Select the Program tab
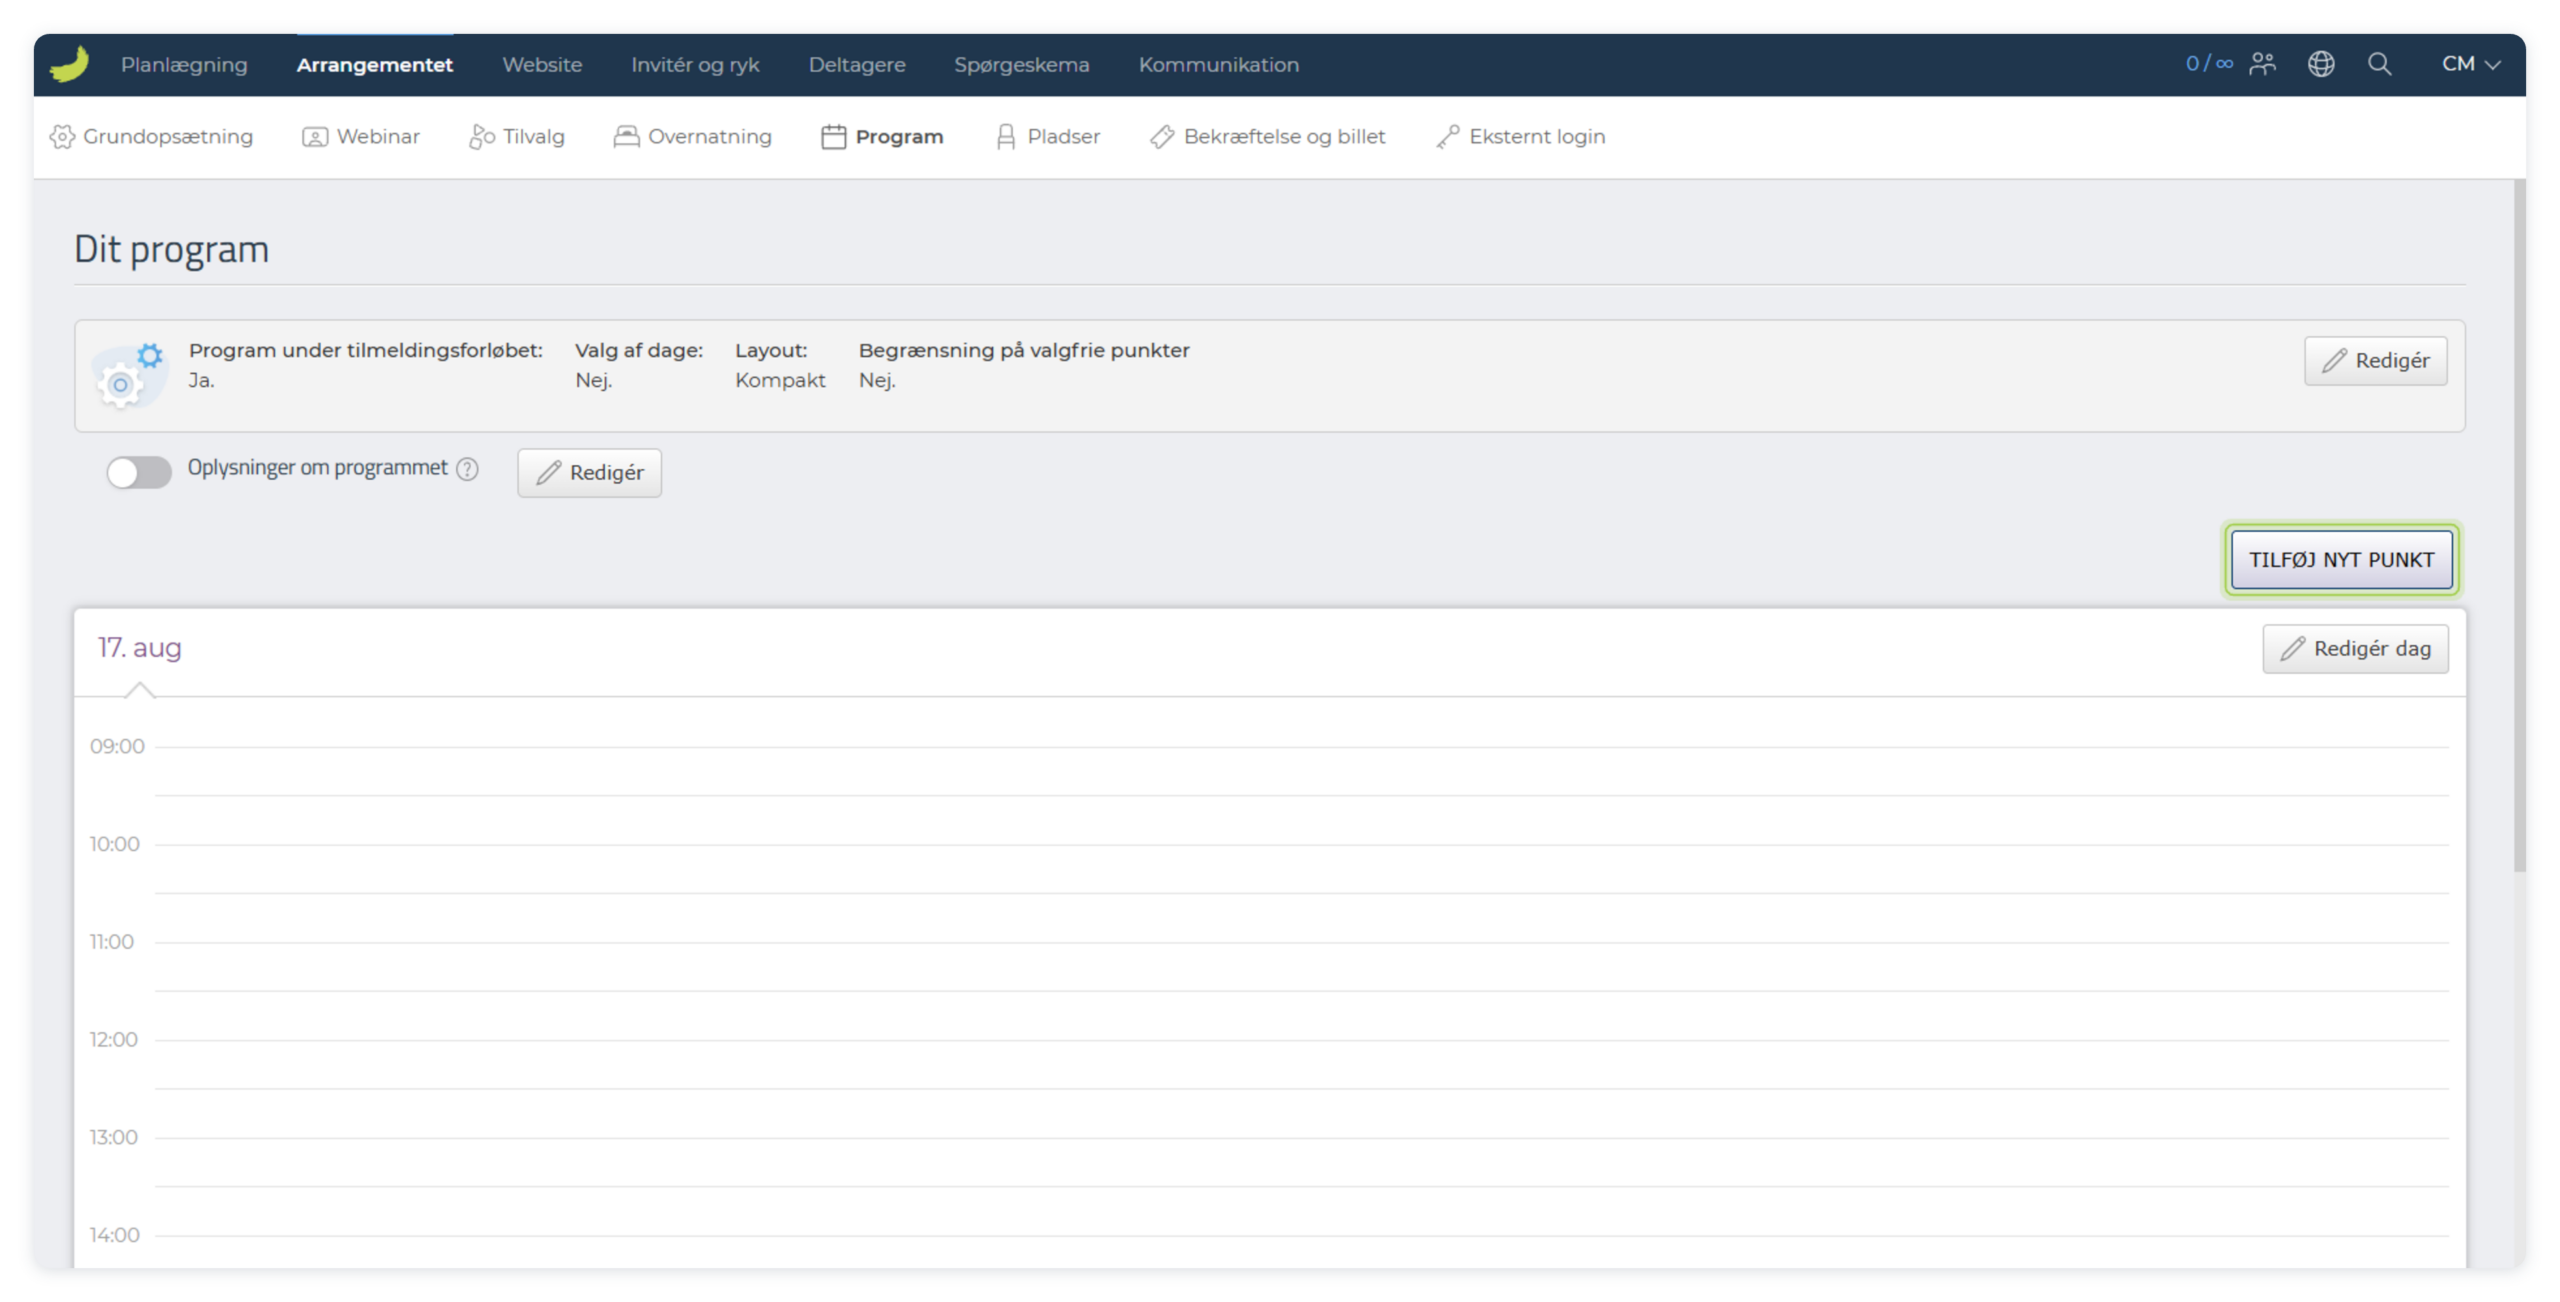 click(x=882, y=136)
